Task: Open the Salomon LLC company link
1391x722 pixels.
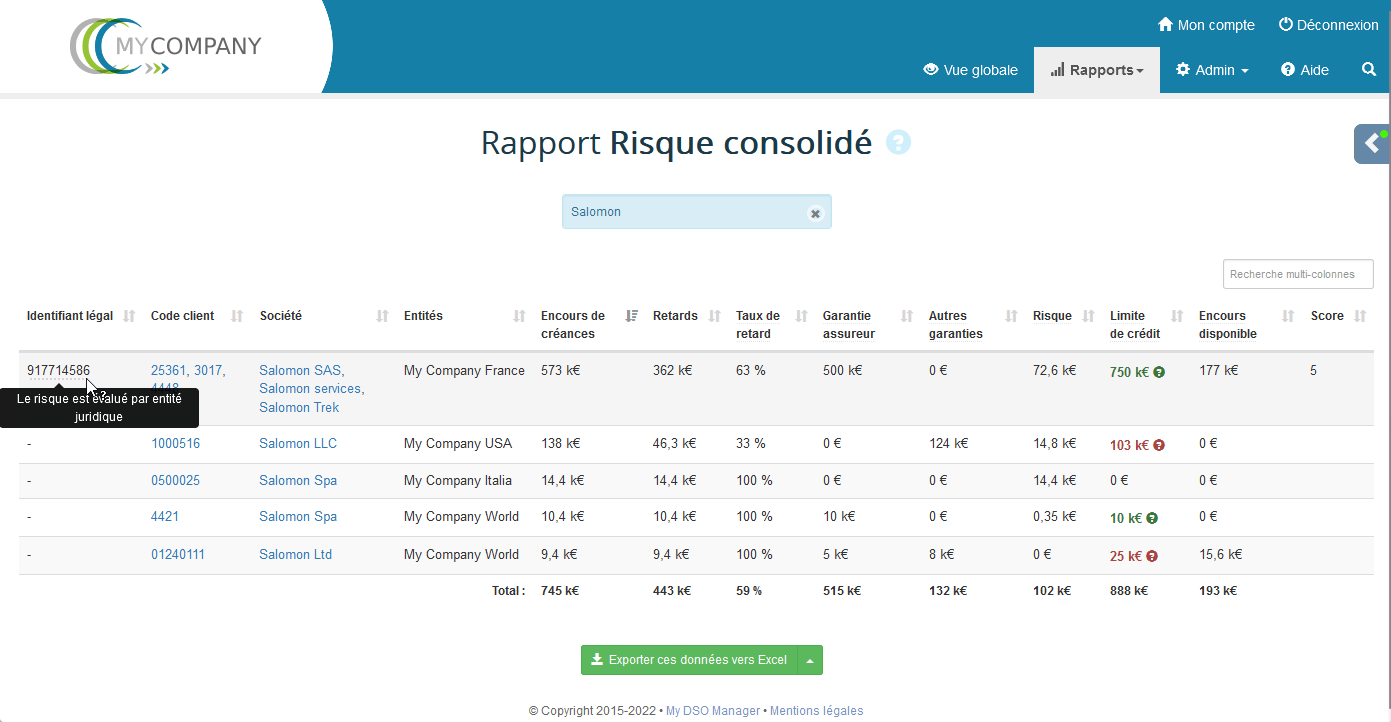Action: (x=297, y=443)
